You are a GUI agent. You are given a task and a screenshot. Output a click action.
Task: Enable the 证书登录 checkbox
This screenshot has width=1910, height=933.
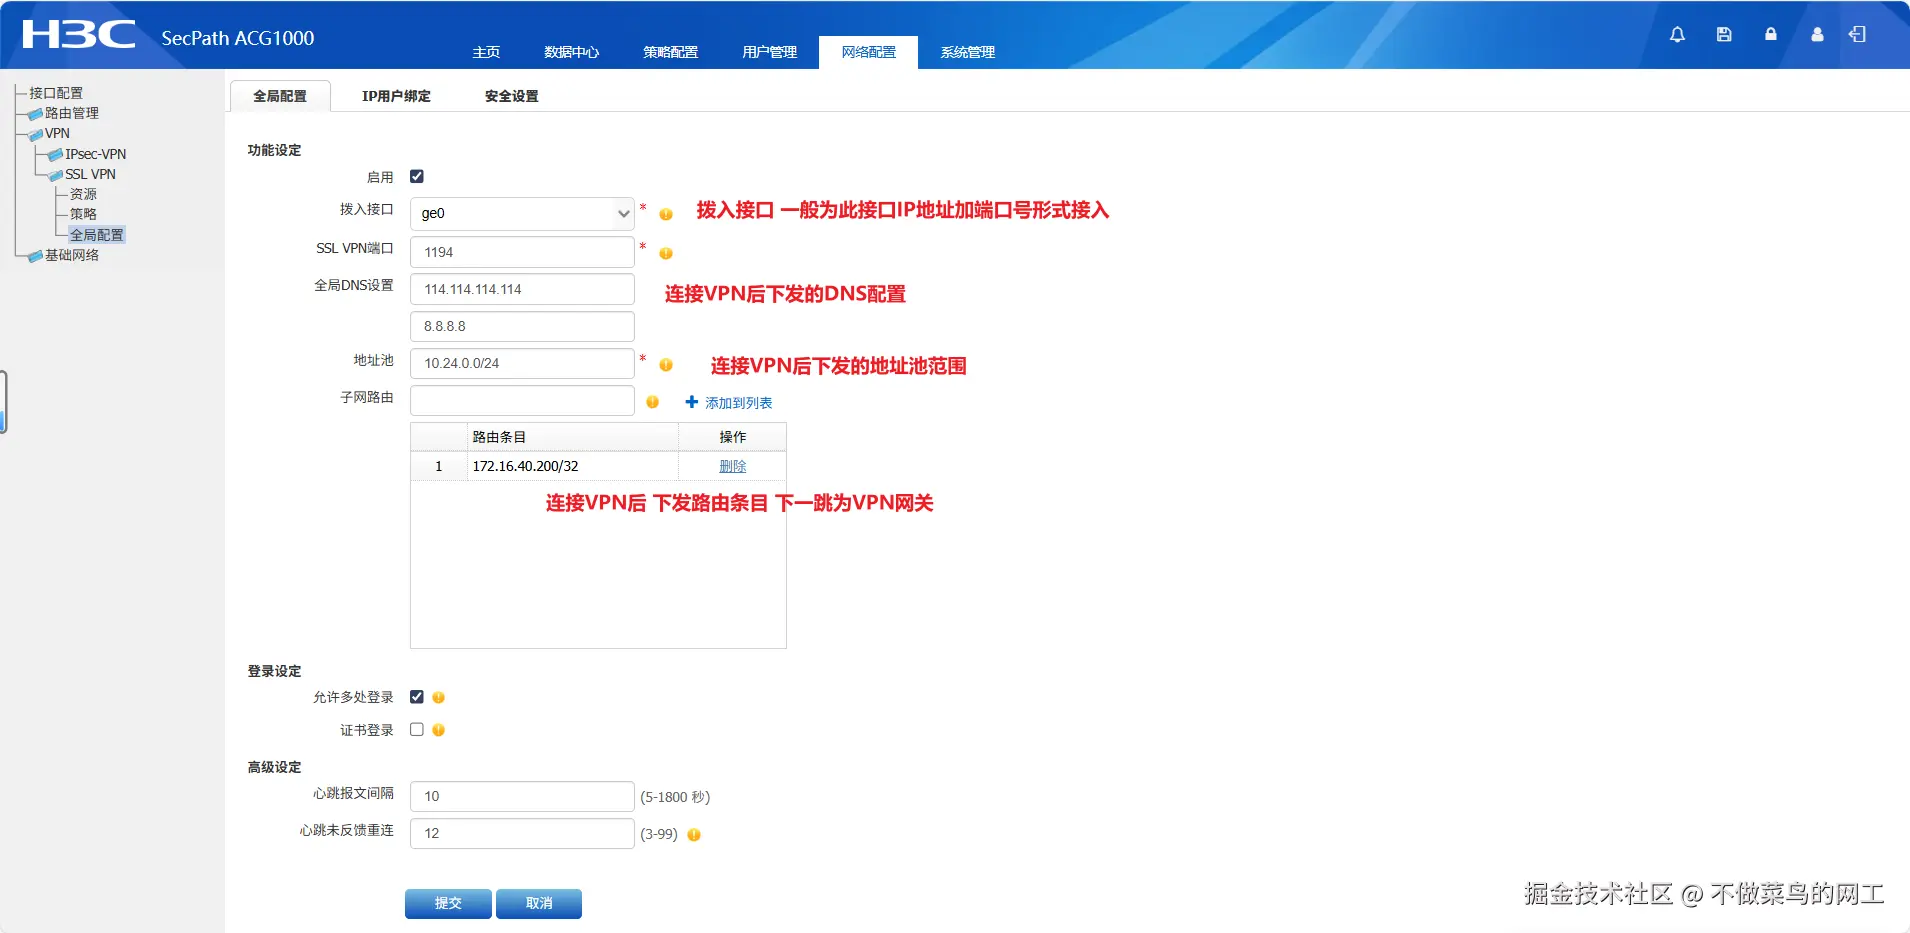(417, 729)
